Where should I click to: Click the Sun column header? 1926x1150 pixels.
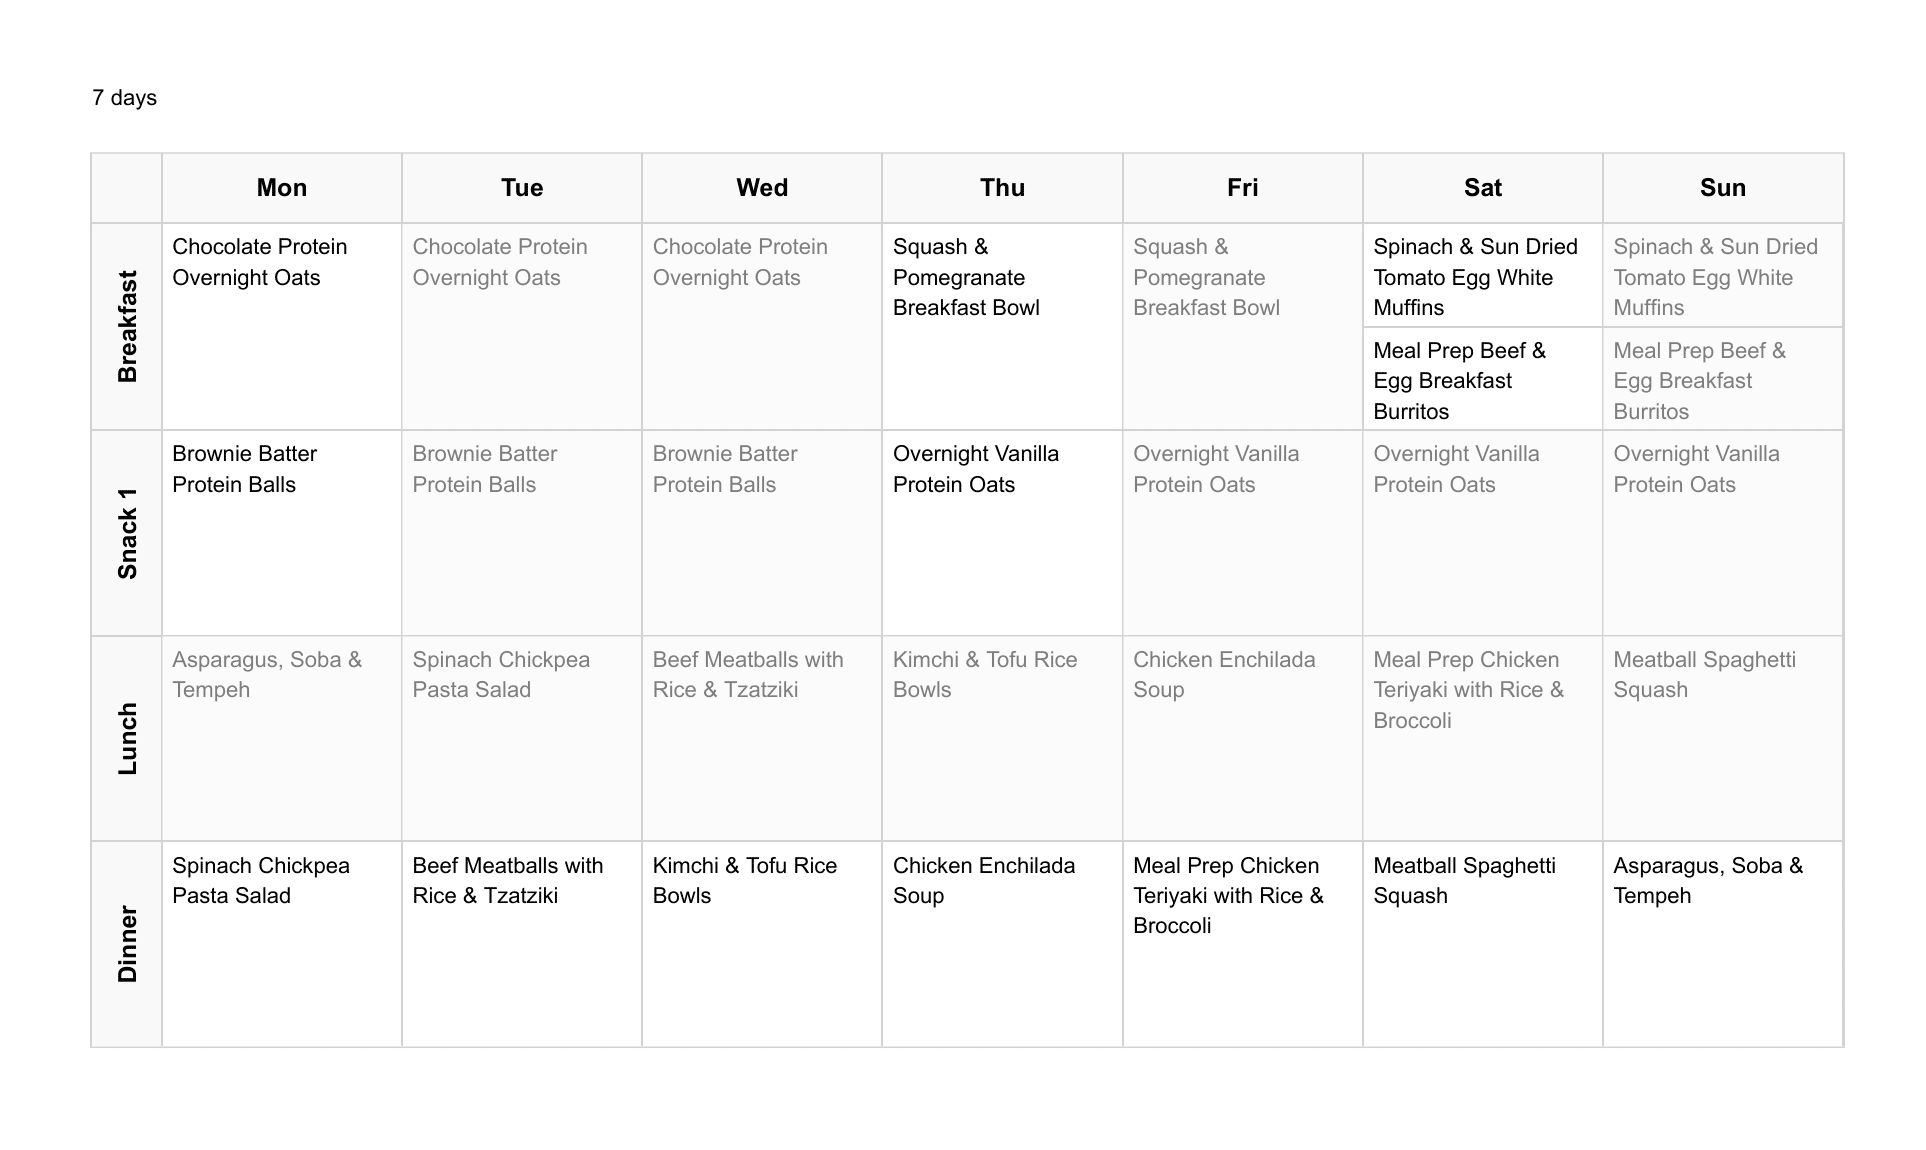[x=1722, y=188]
